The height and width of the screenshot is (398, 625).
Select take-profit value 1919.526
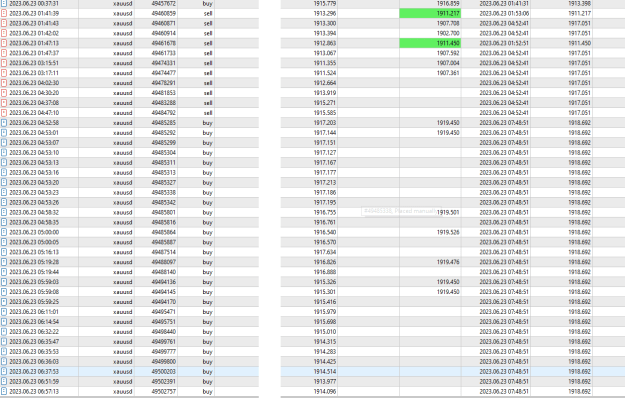(448, 232)
